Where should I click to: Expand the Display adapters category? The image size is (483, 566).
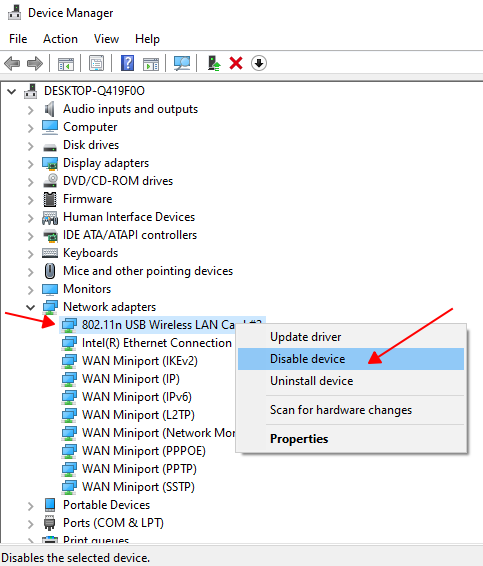pyautogui.click(x=30, y=164)
